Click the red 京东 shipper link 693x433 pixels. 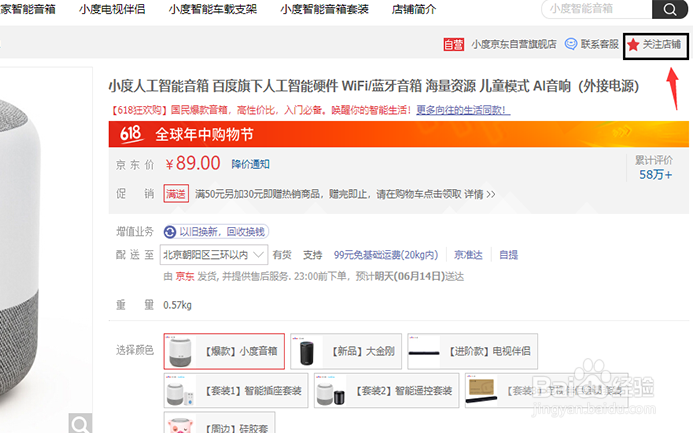pyautogui.click(x=185, y=277)
